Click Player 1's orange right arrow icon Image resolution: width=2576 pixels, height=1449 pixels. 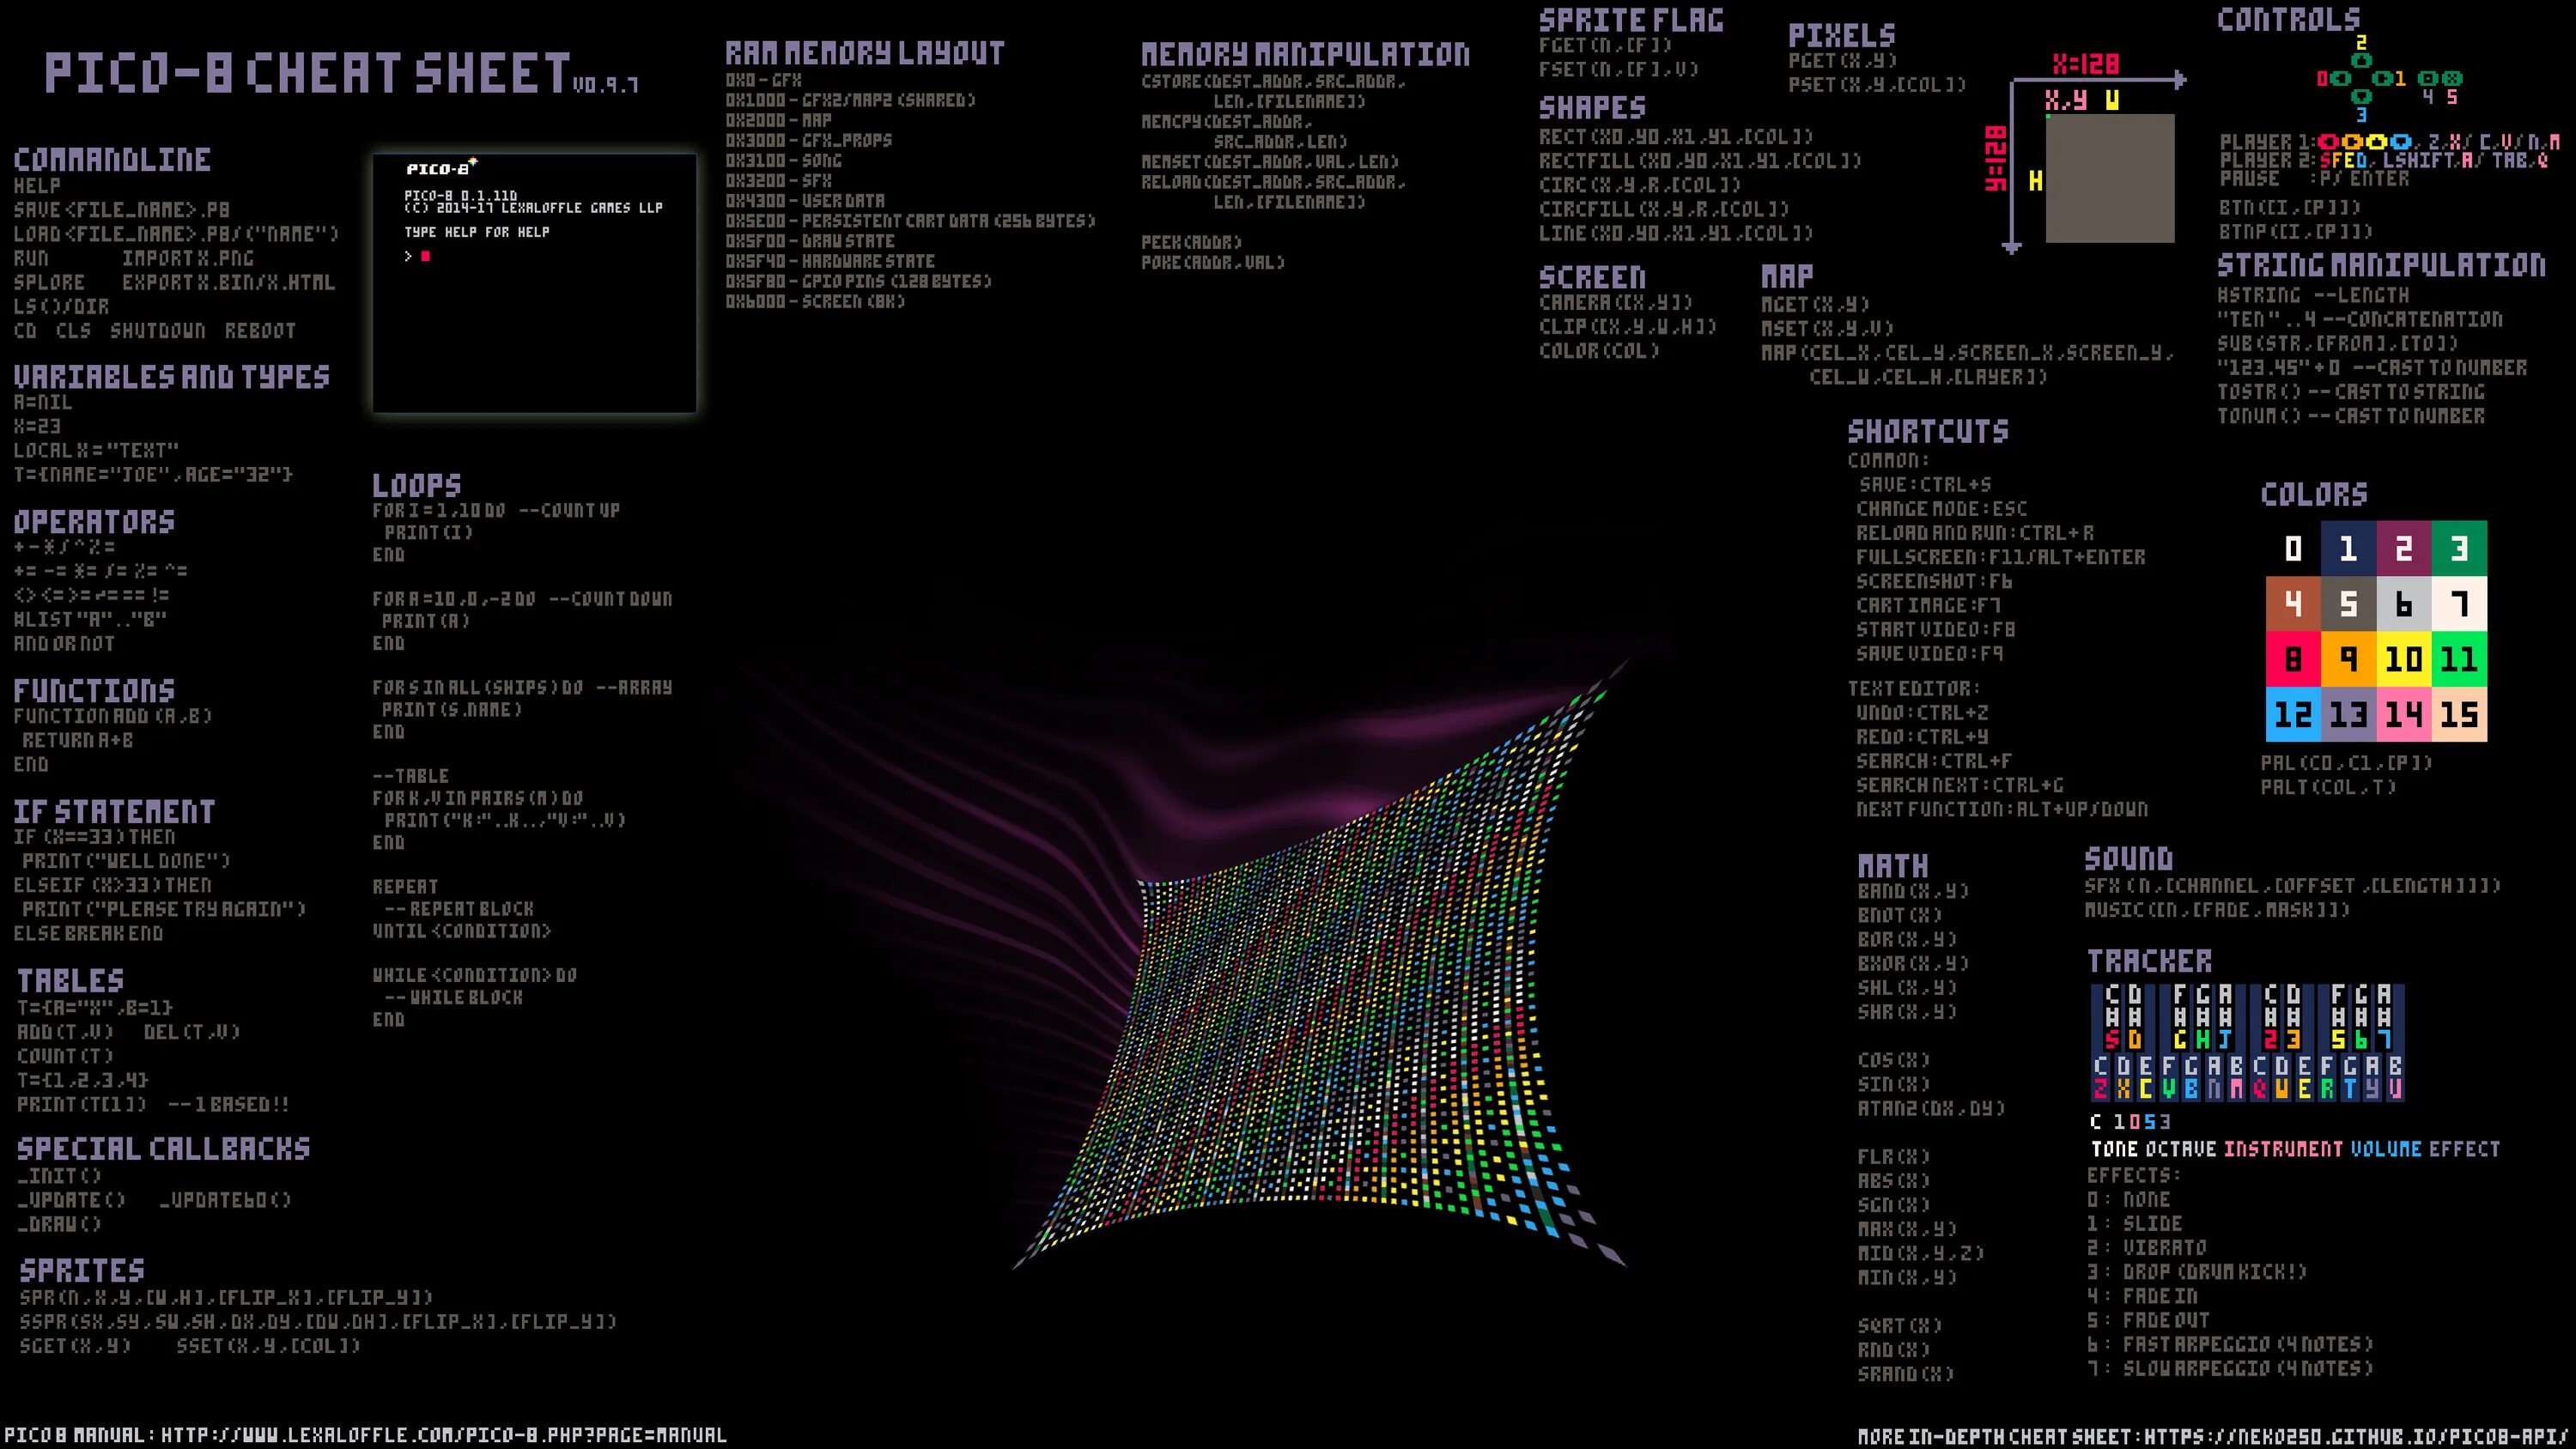[x=2353, y=142]
